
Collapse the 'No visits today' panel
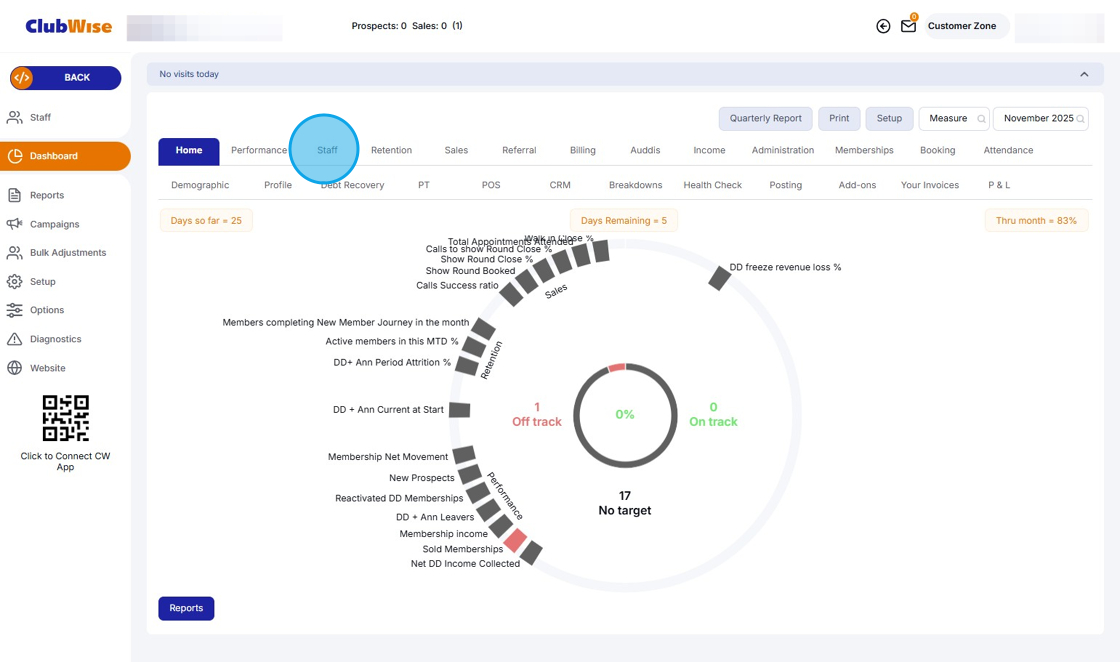coord(1084,74)
